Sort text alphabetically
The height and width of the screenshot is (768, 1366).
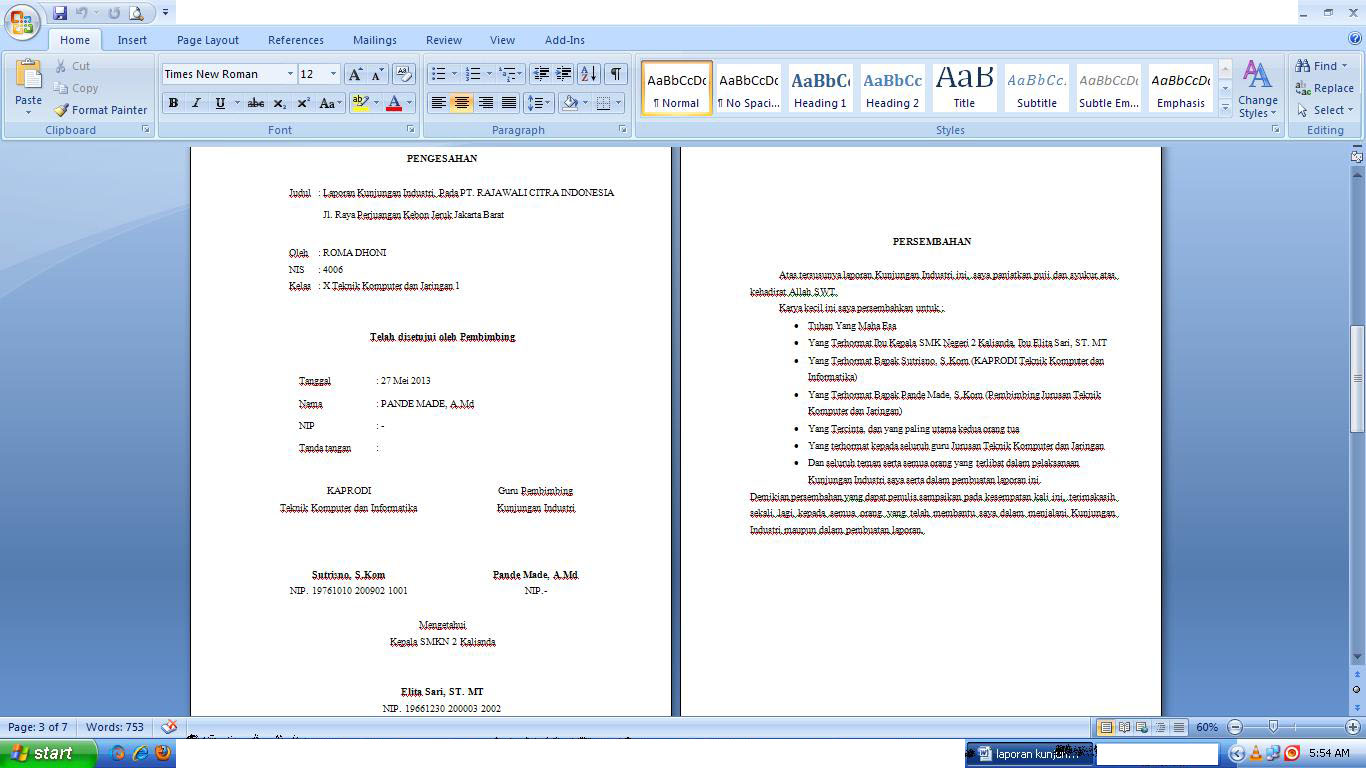(589, 74)
